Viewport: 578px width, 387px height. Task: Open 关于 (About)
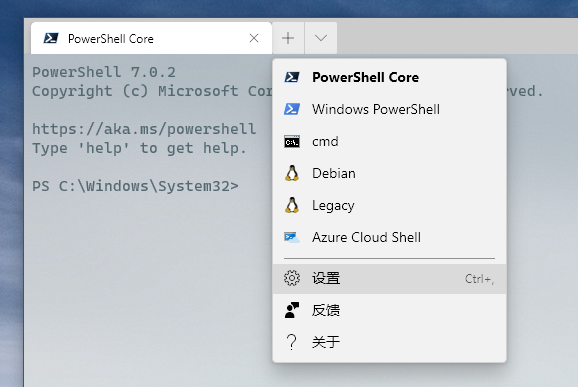point(389,342)
